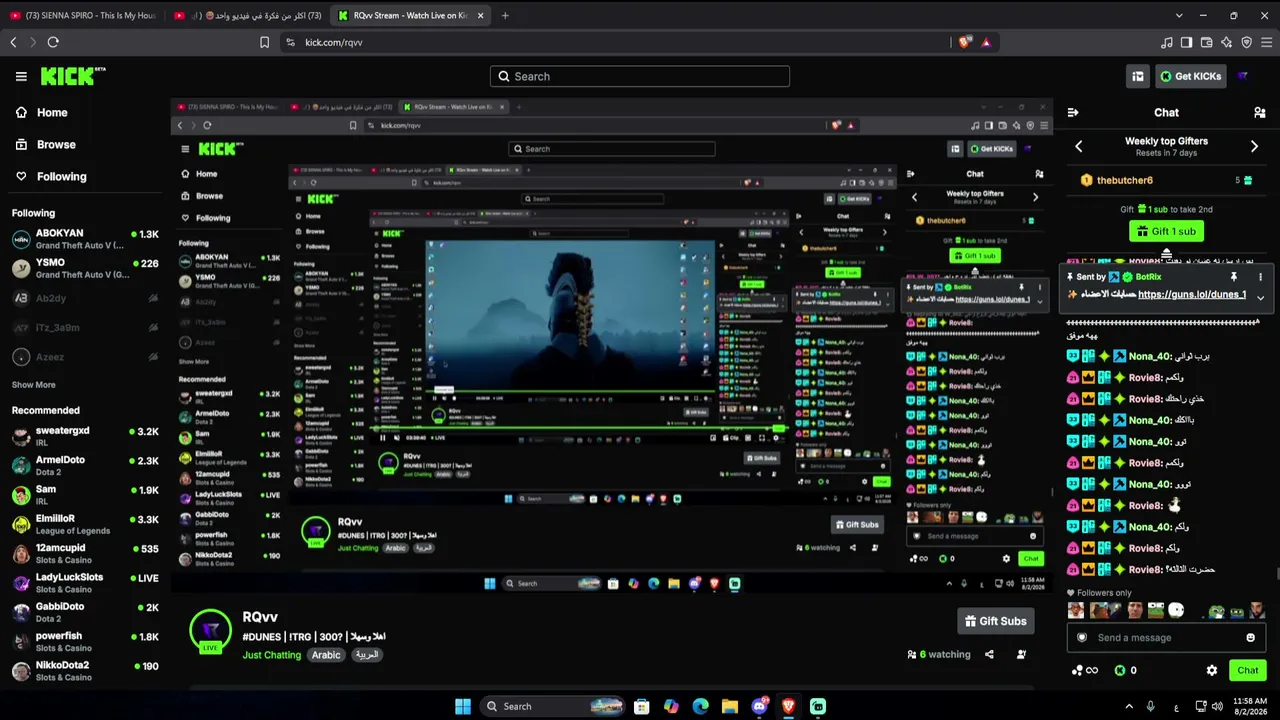Go back to the previous page
Screen dimensions: 1280x720
(13, 42)
